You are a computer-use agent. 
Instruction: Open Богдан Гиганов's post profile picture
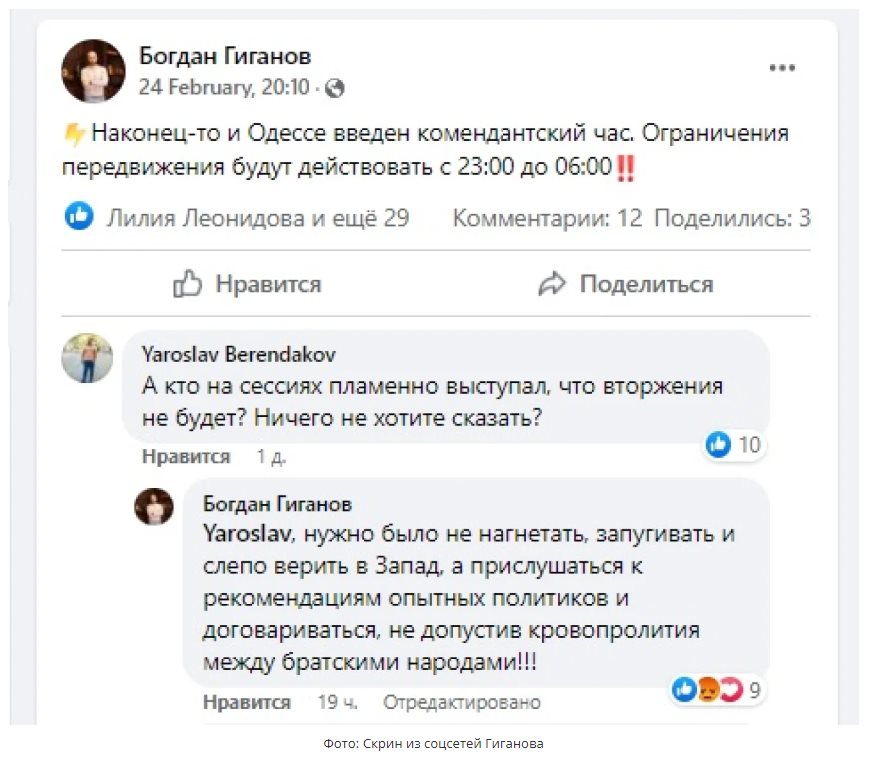pos(93,71)
